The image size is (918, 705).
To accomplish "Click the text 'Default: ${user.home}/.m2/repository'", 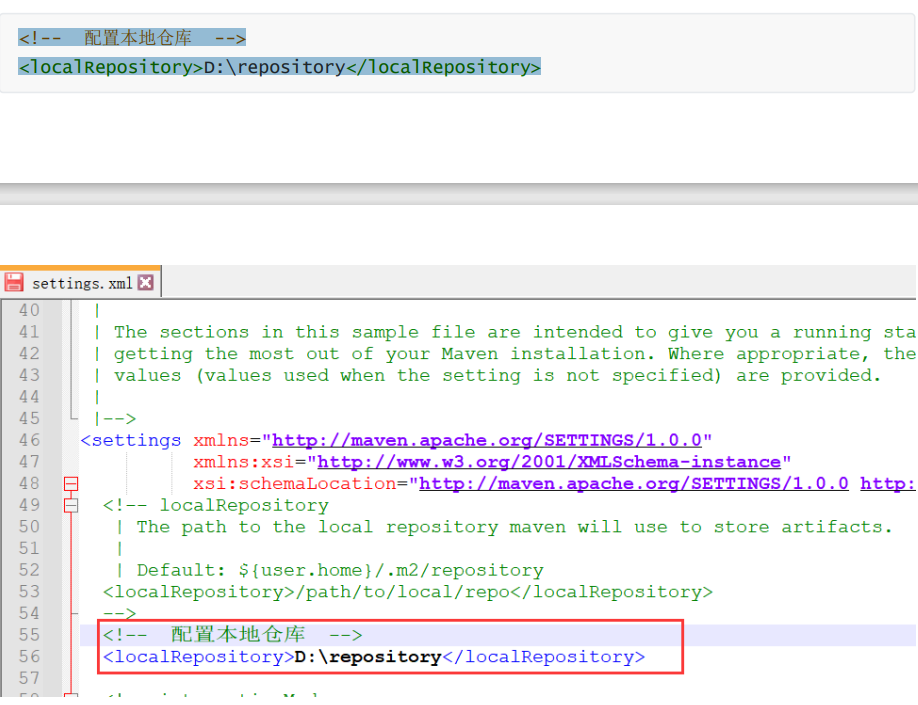I will click(340, 570).
